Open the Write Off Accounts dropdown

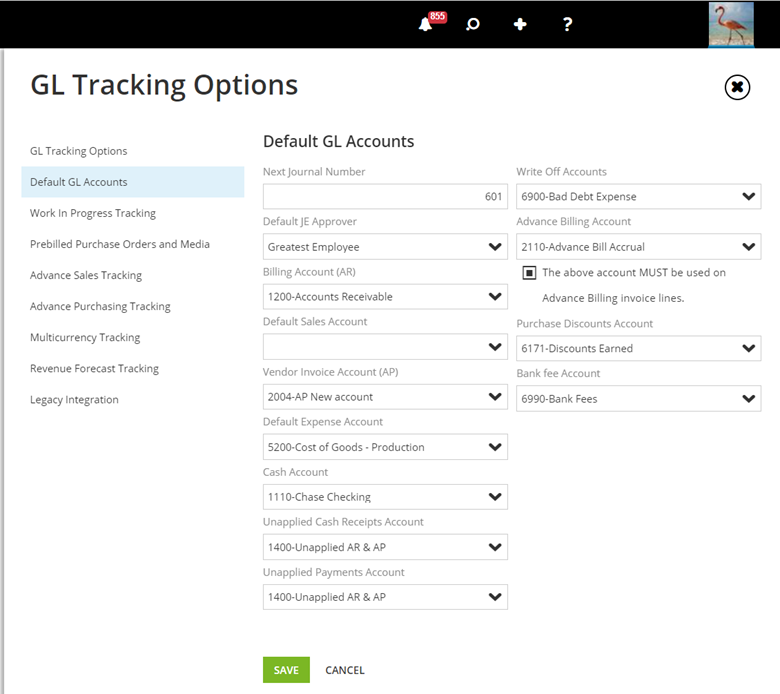[x=638, y=197]
